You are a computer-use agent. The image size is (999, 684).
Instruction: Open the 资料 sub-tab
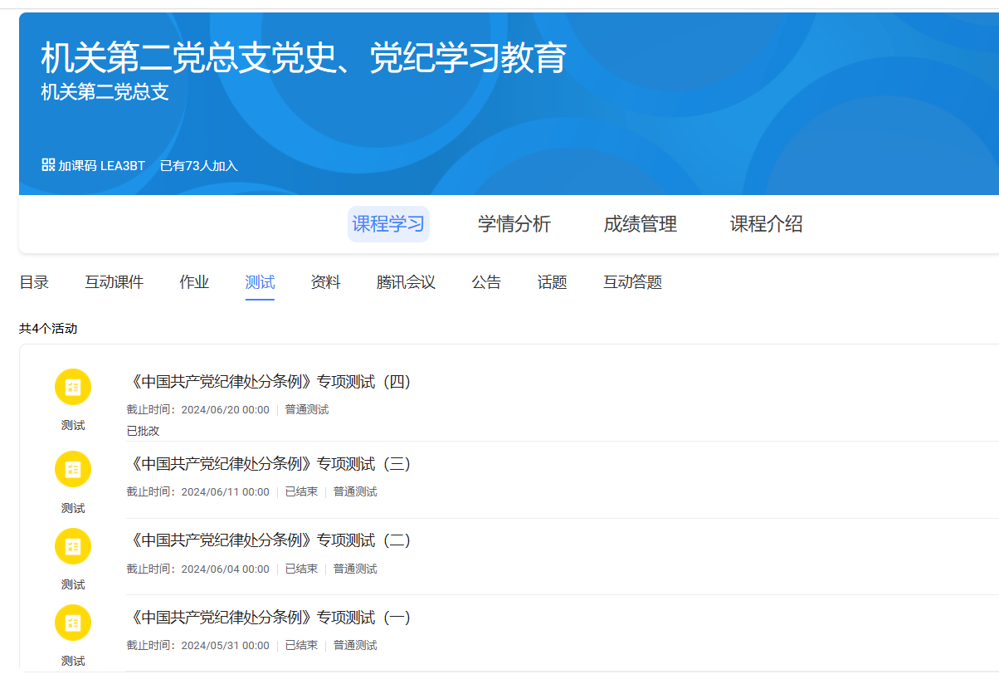click(x=326, y=282)
